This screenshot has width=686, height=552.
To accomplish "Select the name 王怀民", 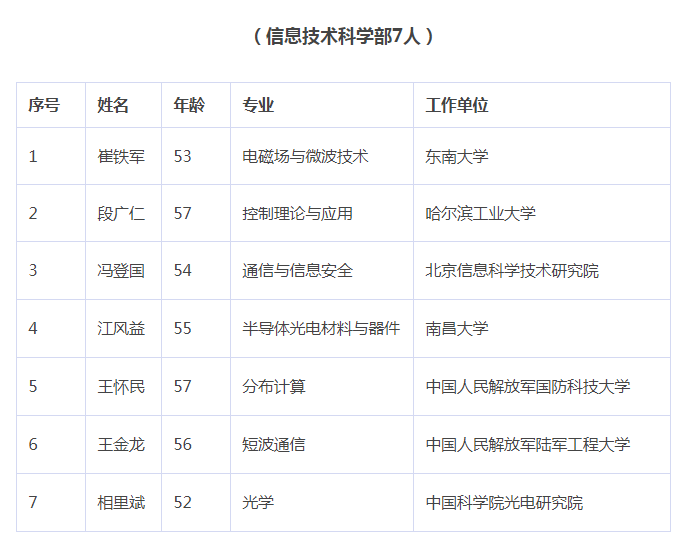I will pos(121,387).
